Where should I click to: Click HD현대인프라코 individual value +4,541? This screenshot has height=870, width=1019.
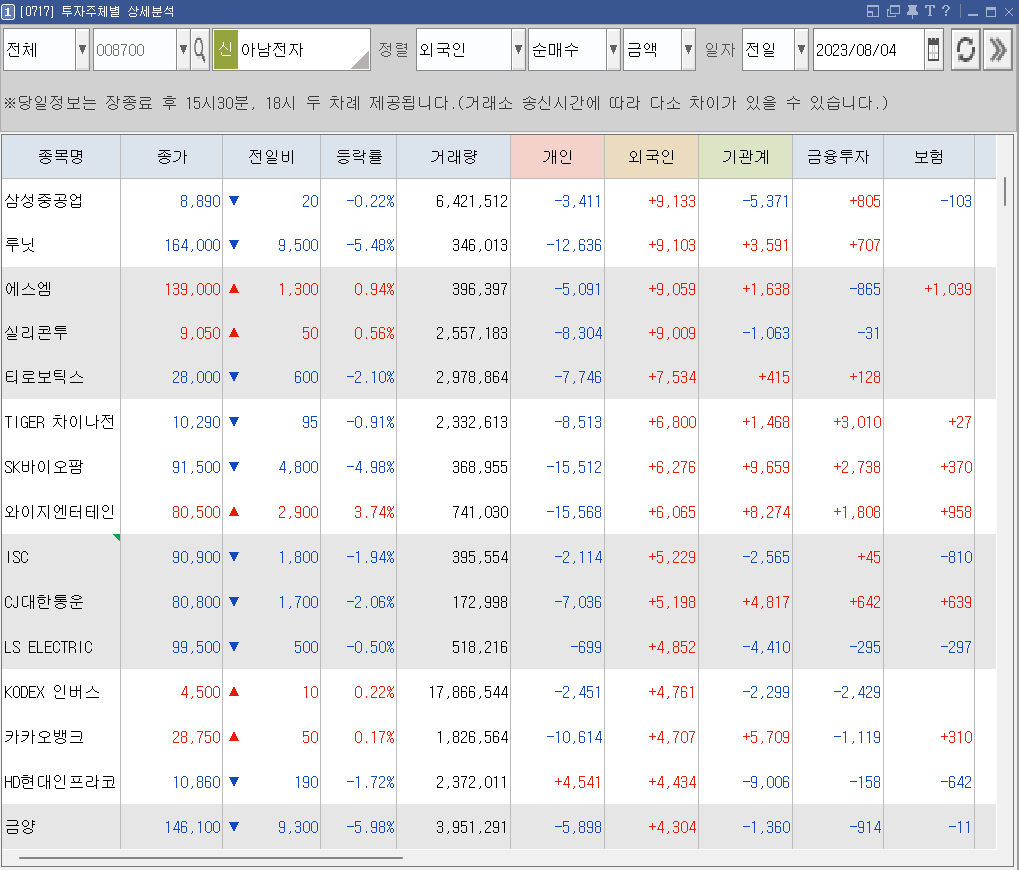[578, 782]
